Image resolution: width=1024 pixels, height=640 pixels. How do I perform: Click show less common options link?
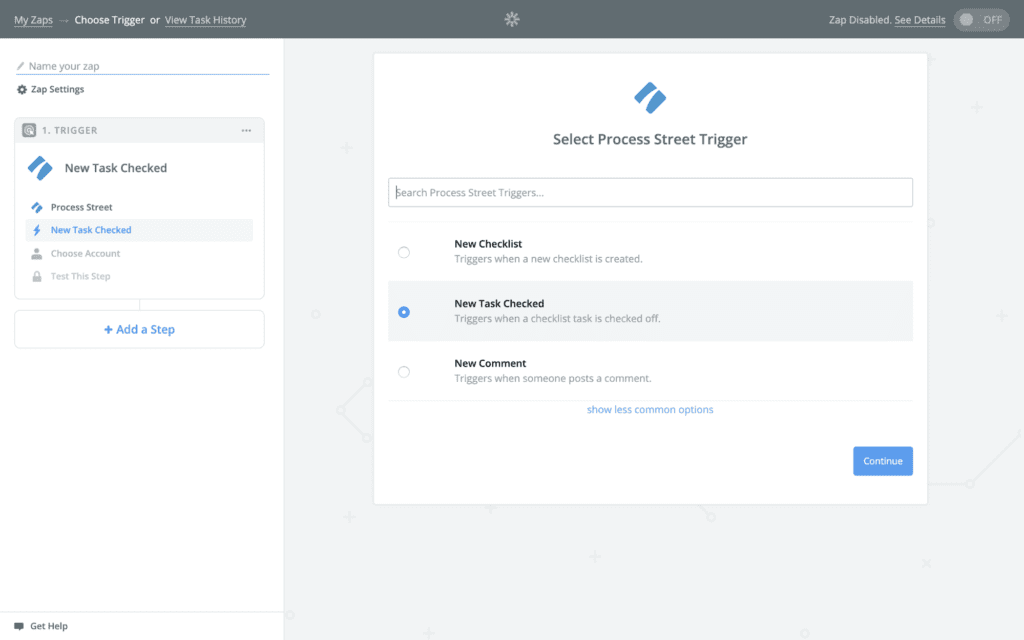pyautogui.click(x=650, y=409)
